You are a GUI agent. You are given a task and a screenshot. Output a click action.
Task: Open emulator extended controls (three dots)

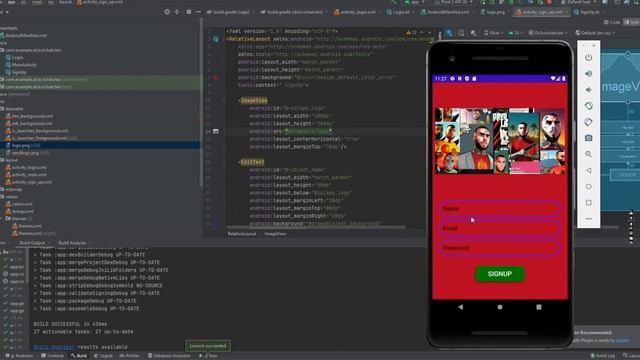(588, 219)
